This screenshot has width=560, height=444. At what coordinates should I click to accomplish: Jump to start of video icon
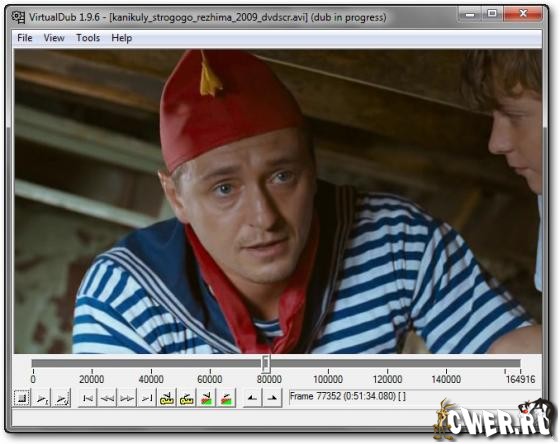(x=87, y=398)
